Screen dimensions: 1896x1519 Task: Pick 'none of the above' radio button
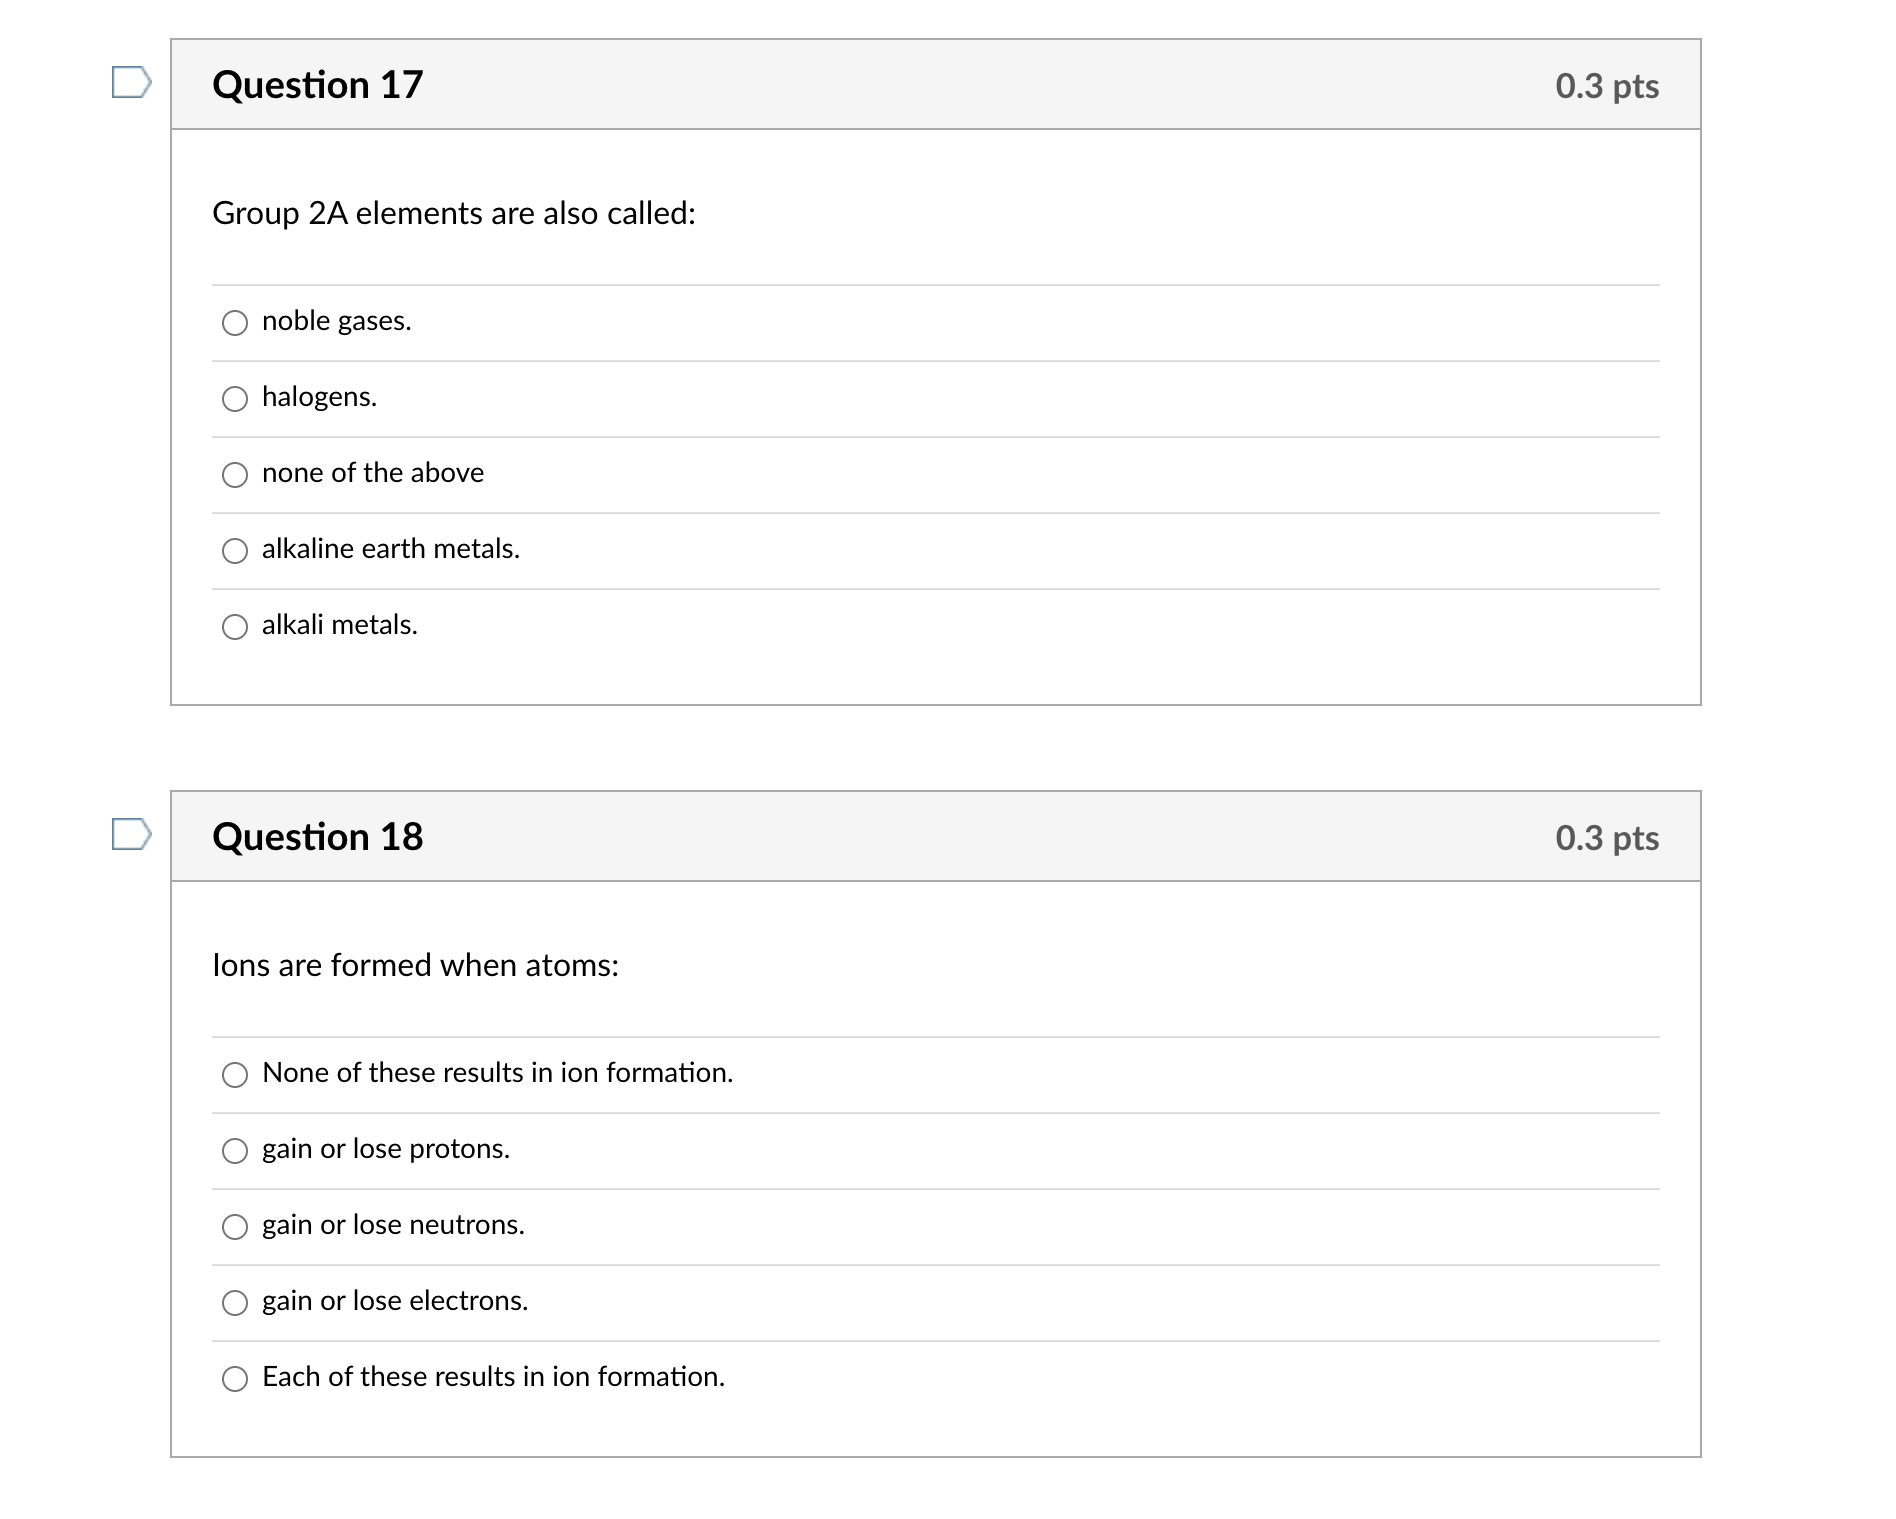[x=235, y=475]
